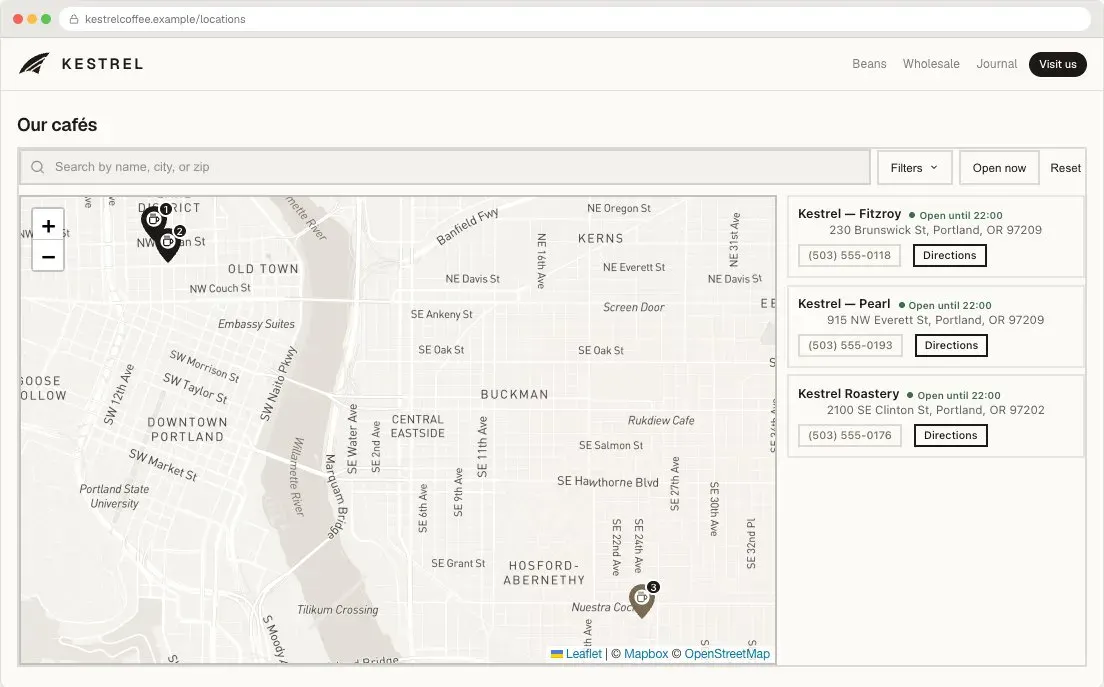Select the Kestrel Roastery title
The image size is (1104, 687).
click(848, 394)
